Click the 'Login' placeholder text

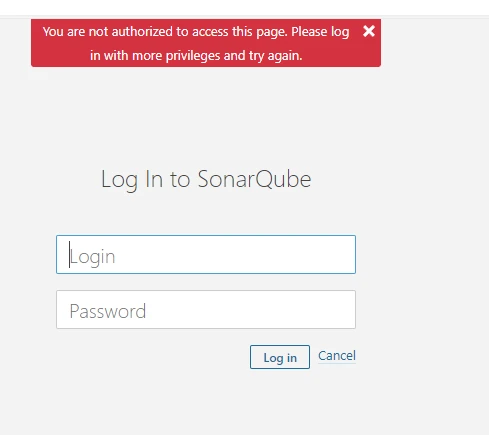pos(92,257)
